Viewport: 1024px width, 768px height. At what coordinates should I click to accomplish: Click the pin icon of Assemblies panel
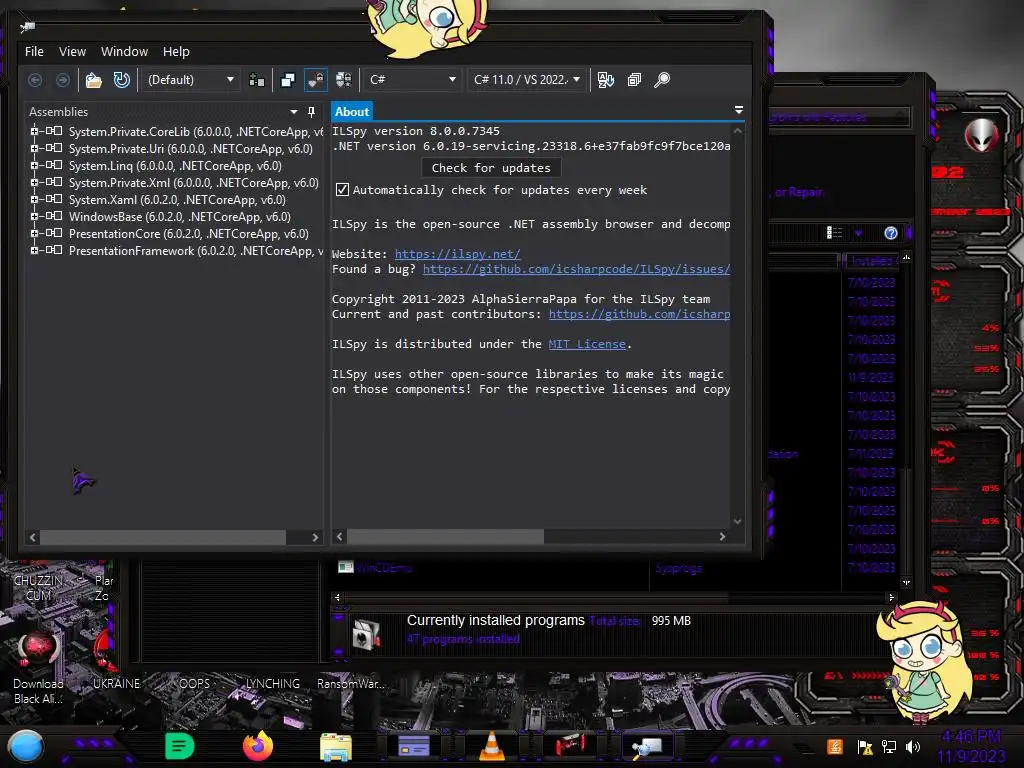312,112
